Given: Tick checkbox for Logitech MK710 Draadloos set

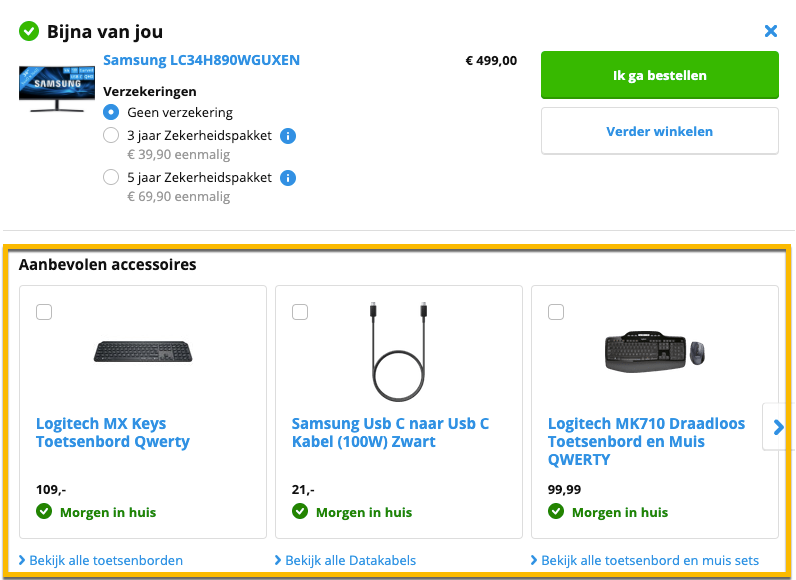Looking at the screenshot, I should [556, 312].
